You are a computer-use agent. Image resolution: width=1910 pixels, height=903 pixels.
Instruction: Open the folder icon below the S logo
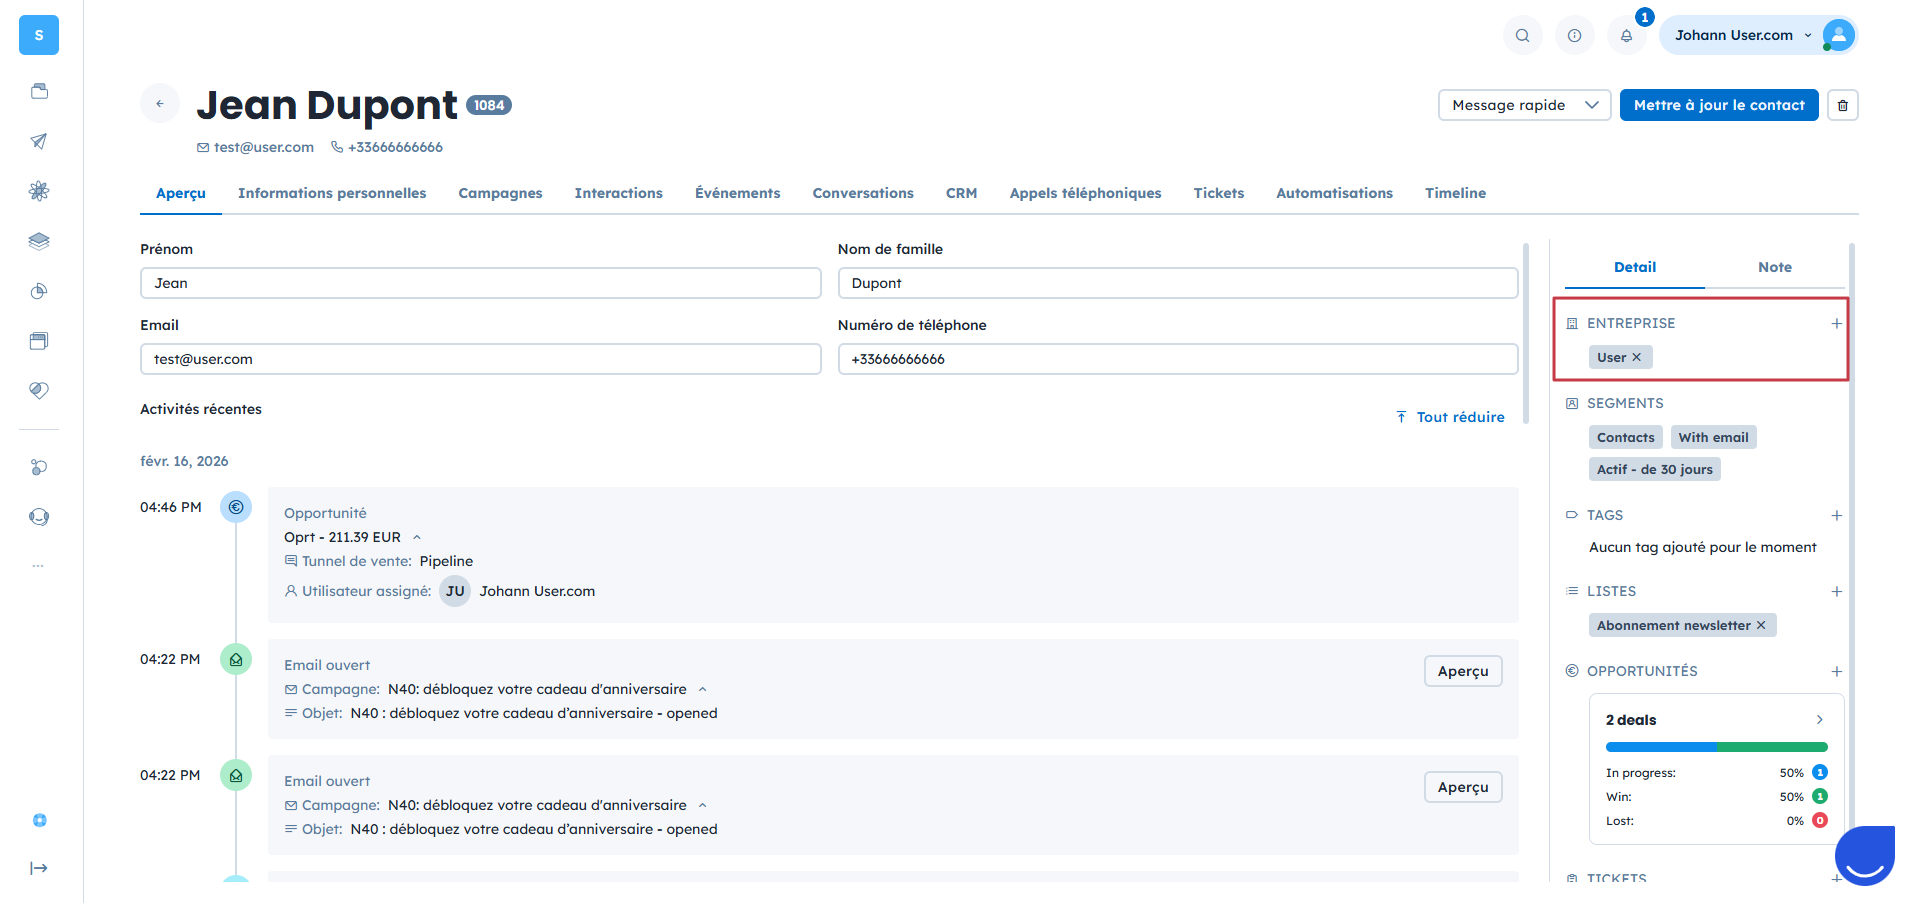[39, 91]
